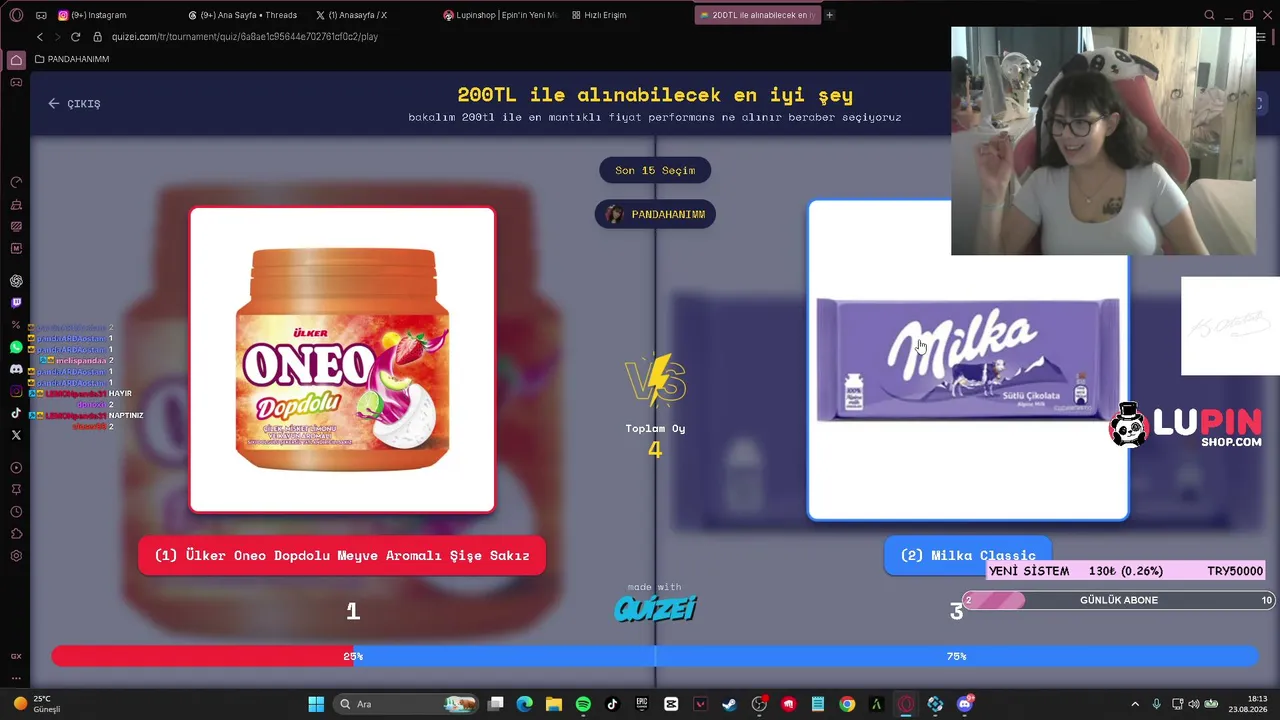
Task: Vote for the Milka Classic button
Action: pyautogui.click(x=968, y=555)
